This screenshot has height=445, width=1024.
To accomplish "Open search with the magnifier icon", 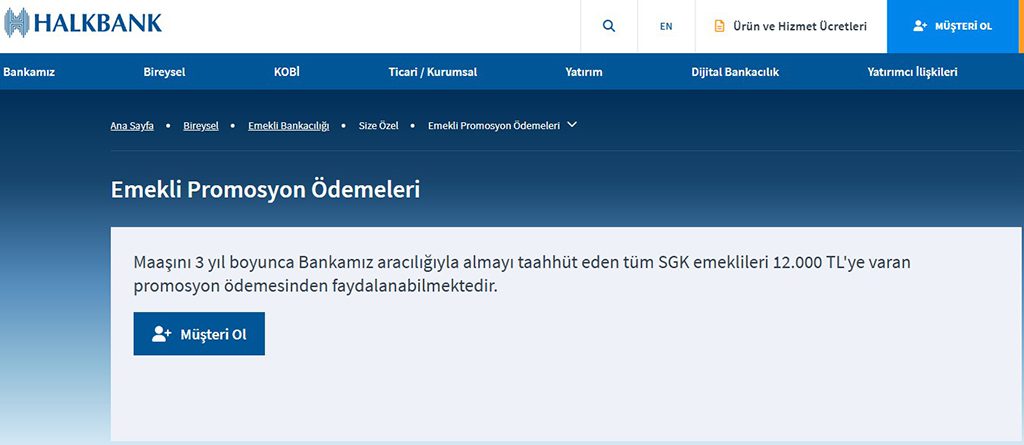I will 609,26.
